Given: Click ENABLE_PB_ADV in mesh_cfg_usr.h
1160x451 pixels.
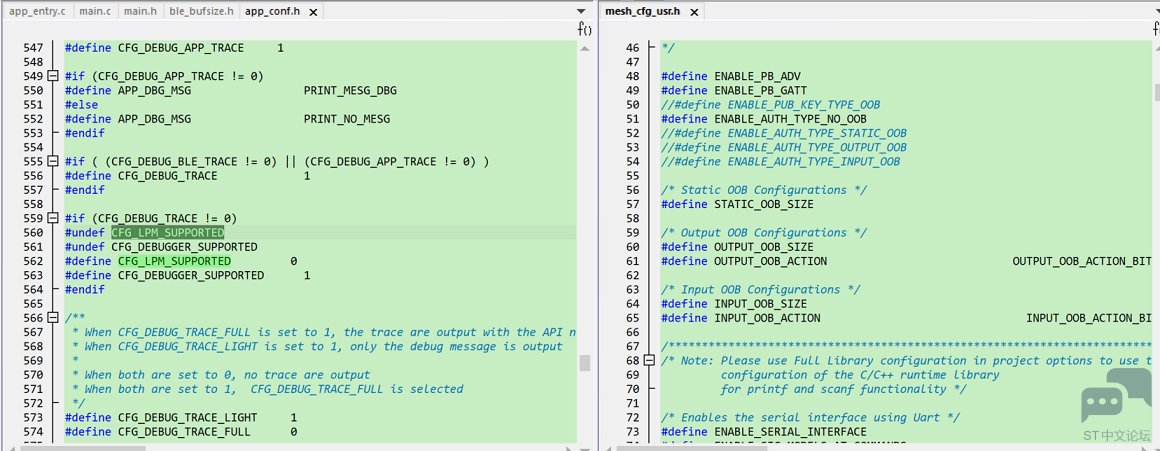Looking at the screenshot, I should click(x=758, y=76).
